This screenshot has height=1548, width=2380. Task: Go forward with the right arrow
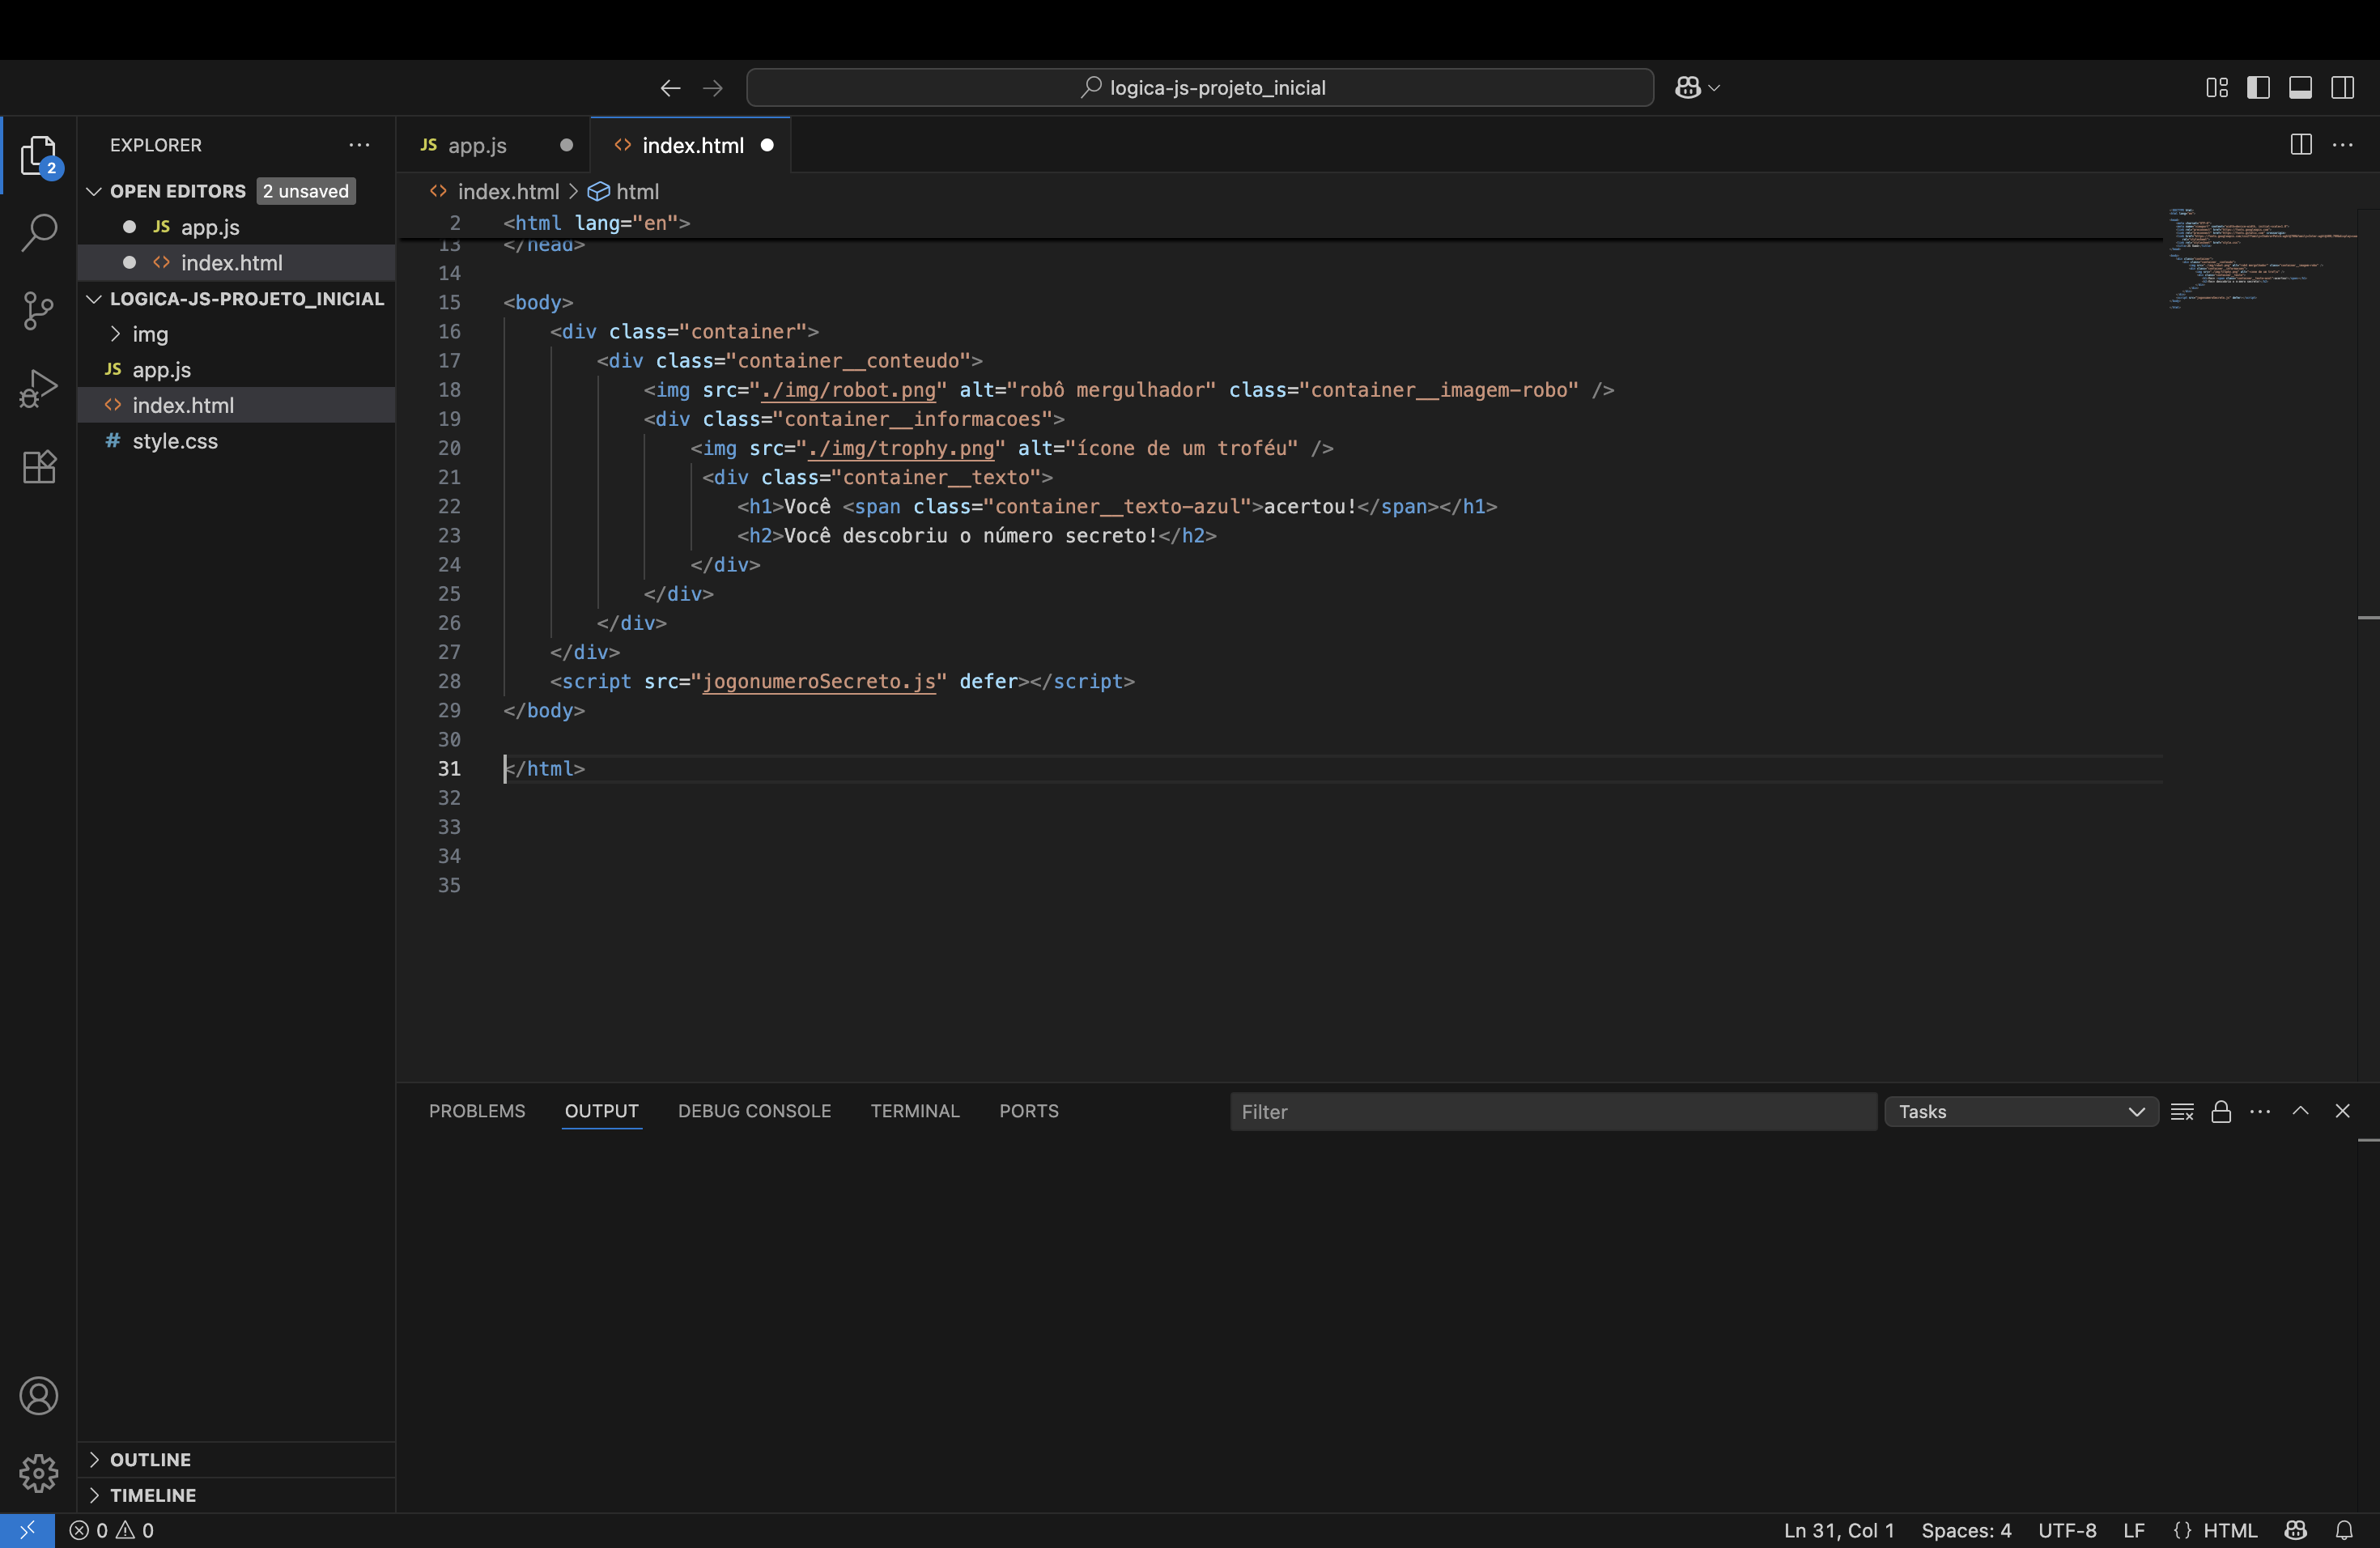pyautogui.click(x=713, y=88)
